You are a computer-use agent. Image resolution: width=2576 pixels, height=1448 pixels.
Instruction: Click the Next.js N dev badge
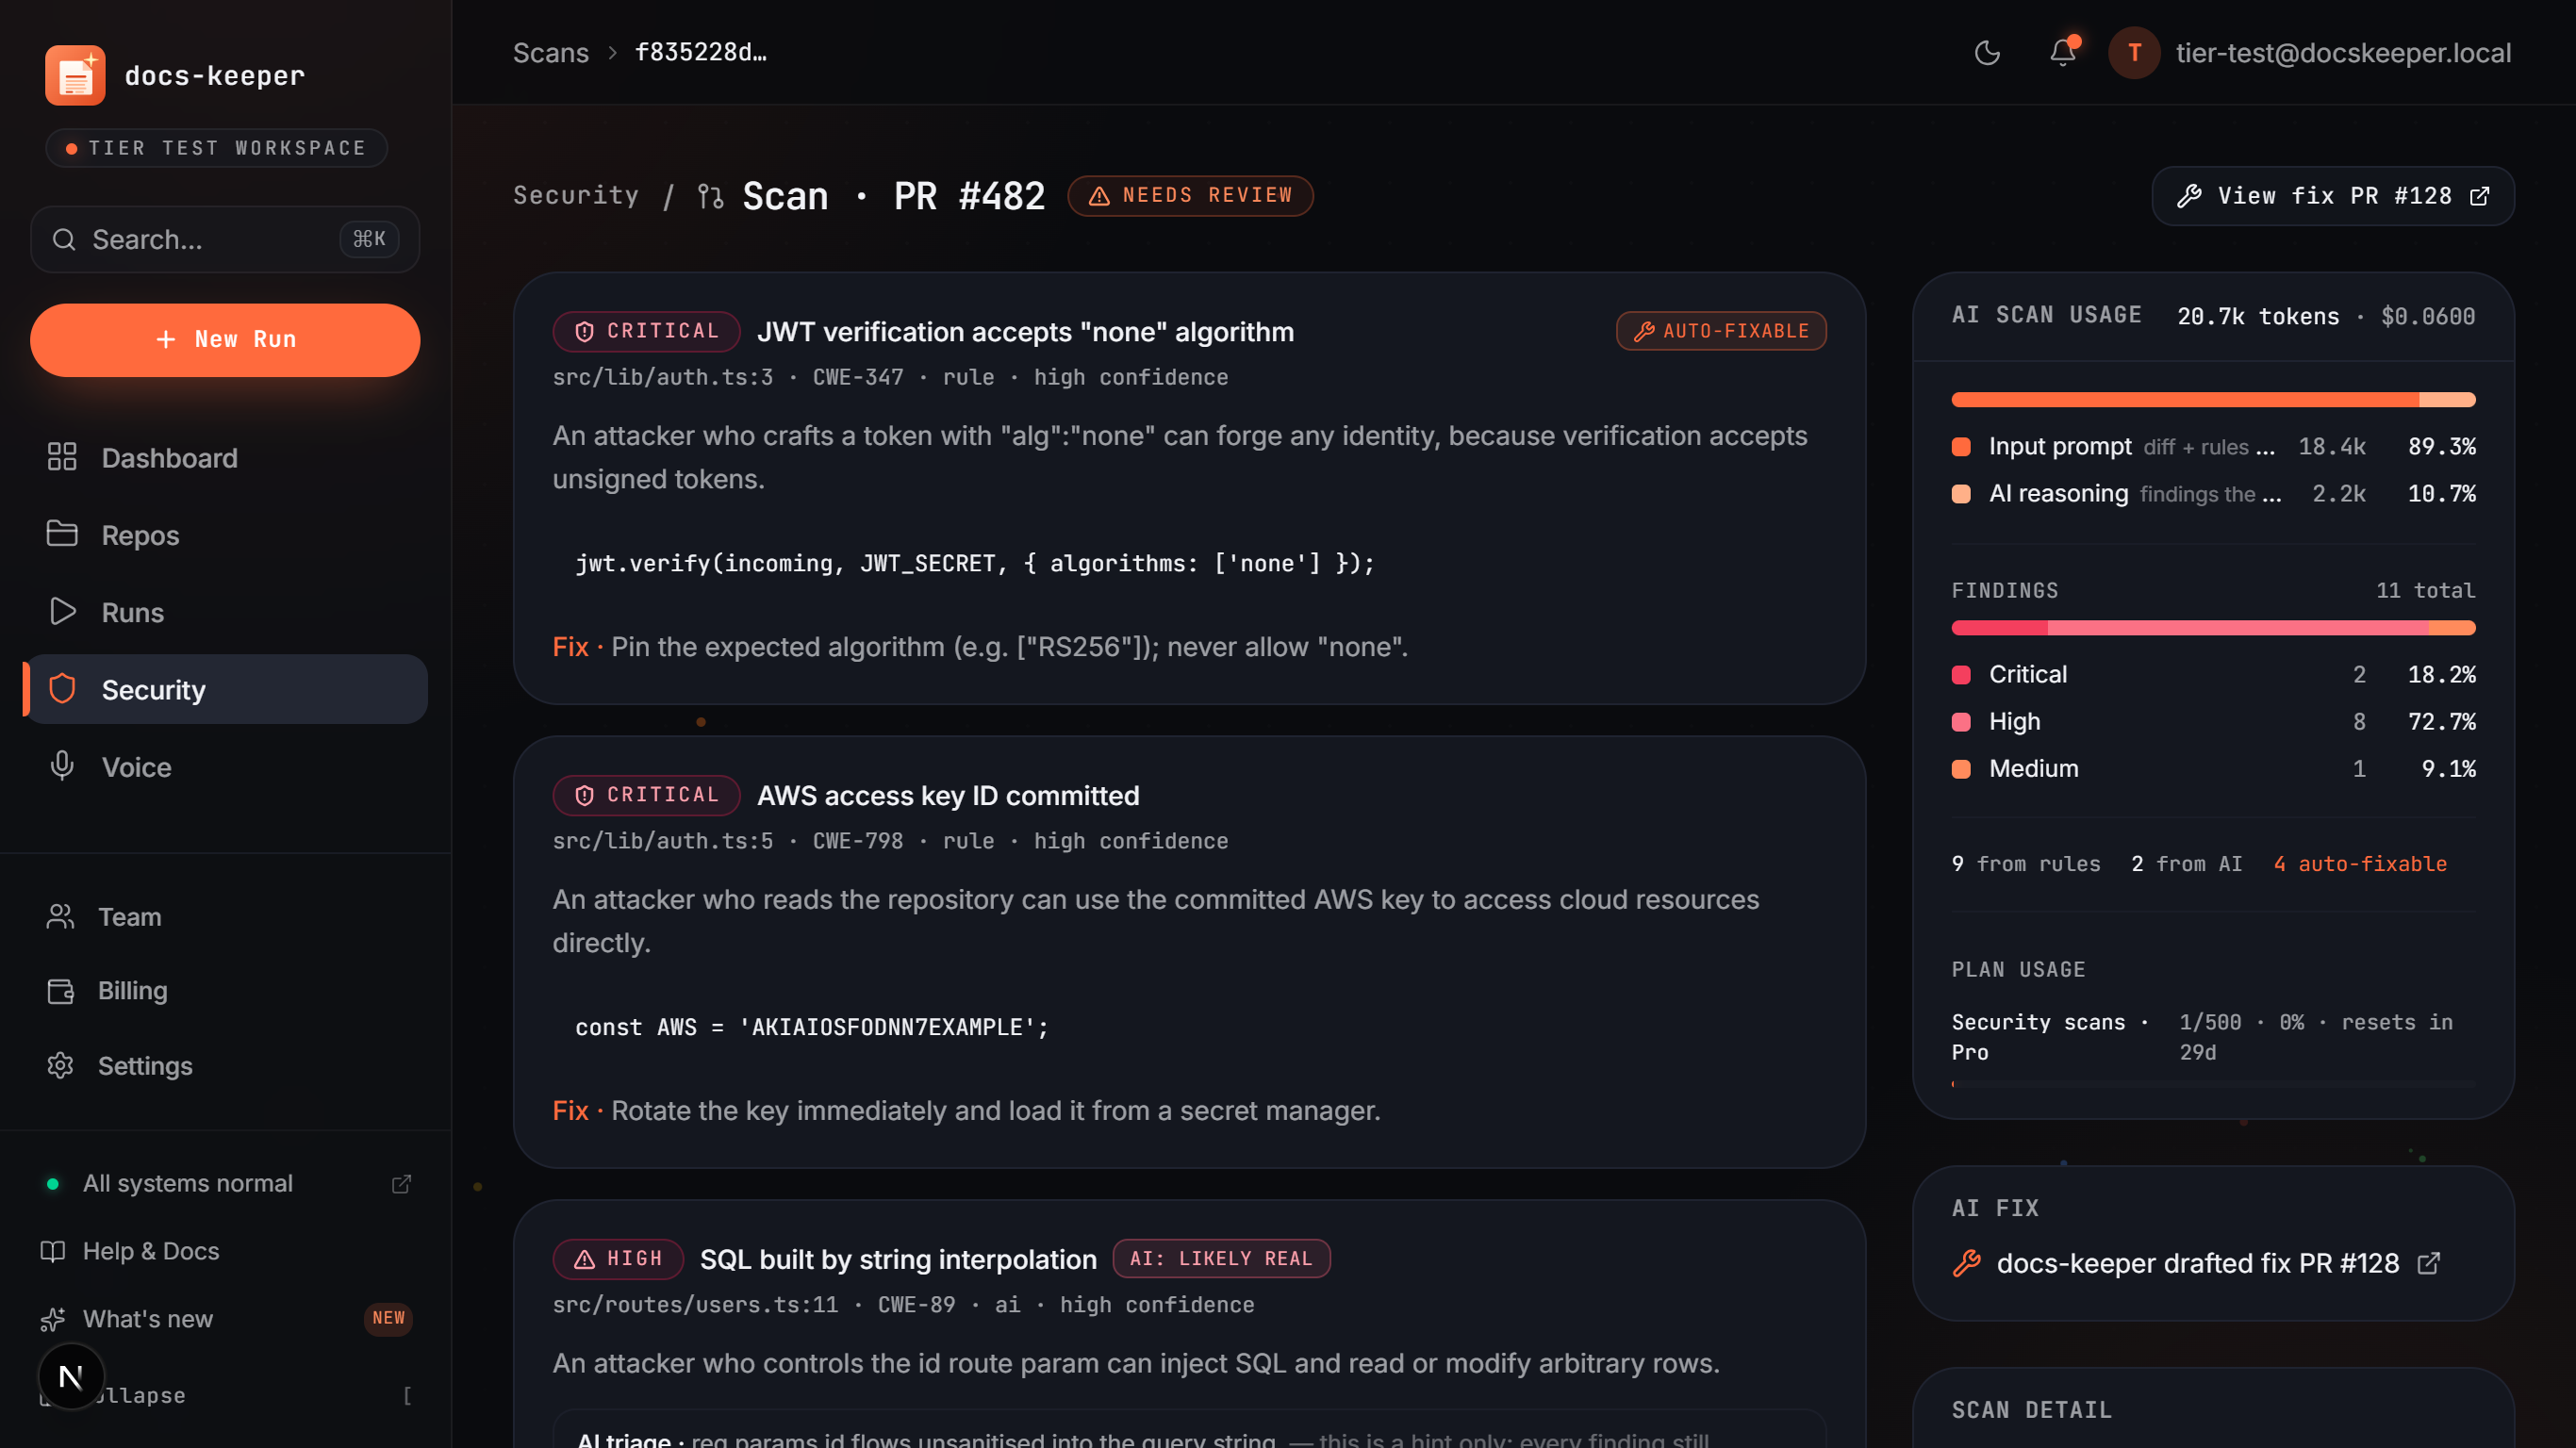pyautogui.click(x=71, y=1378)
